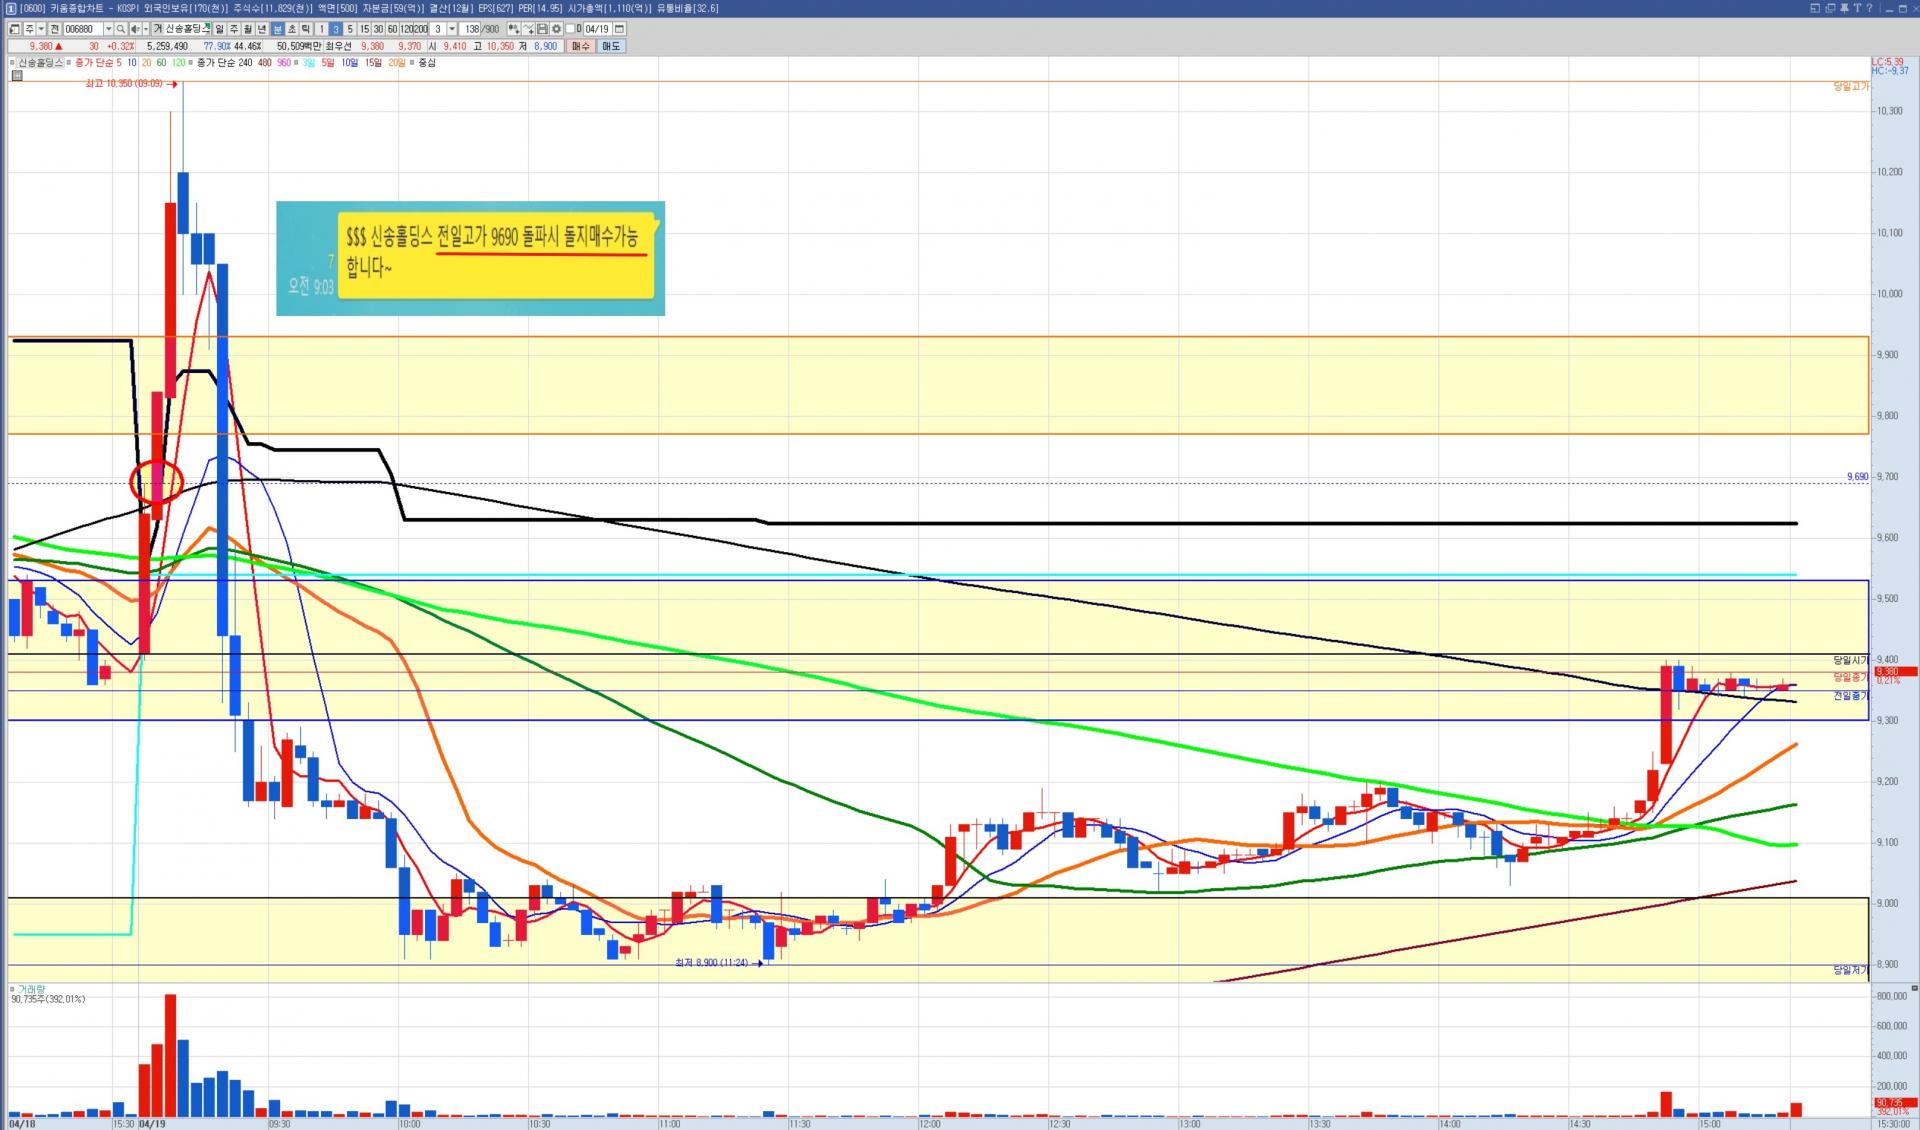Expand stock code 006880 dropdown
The width and height of the screenshot is (1920, 1130).
(108, 29)
